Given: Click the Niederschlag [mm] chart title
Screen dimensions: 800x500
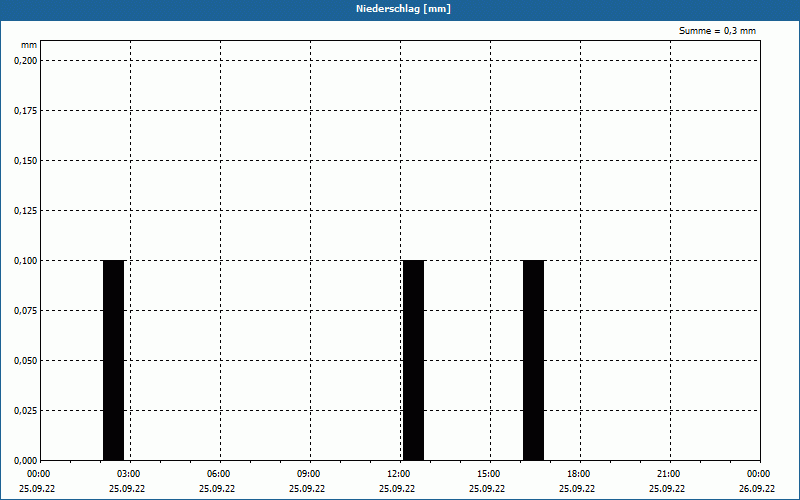Looking at the screenshot, I should point(403,9).
